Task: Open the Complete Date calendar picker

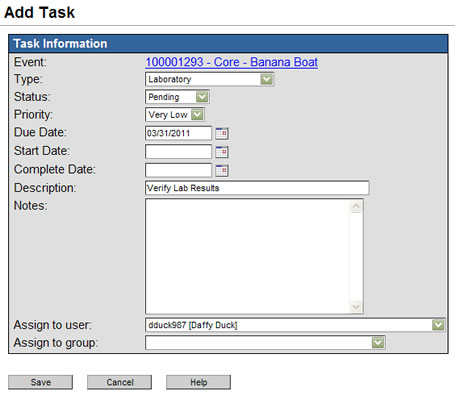Action: click(x=222, y=171)
